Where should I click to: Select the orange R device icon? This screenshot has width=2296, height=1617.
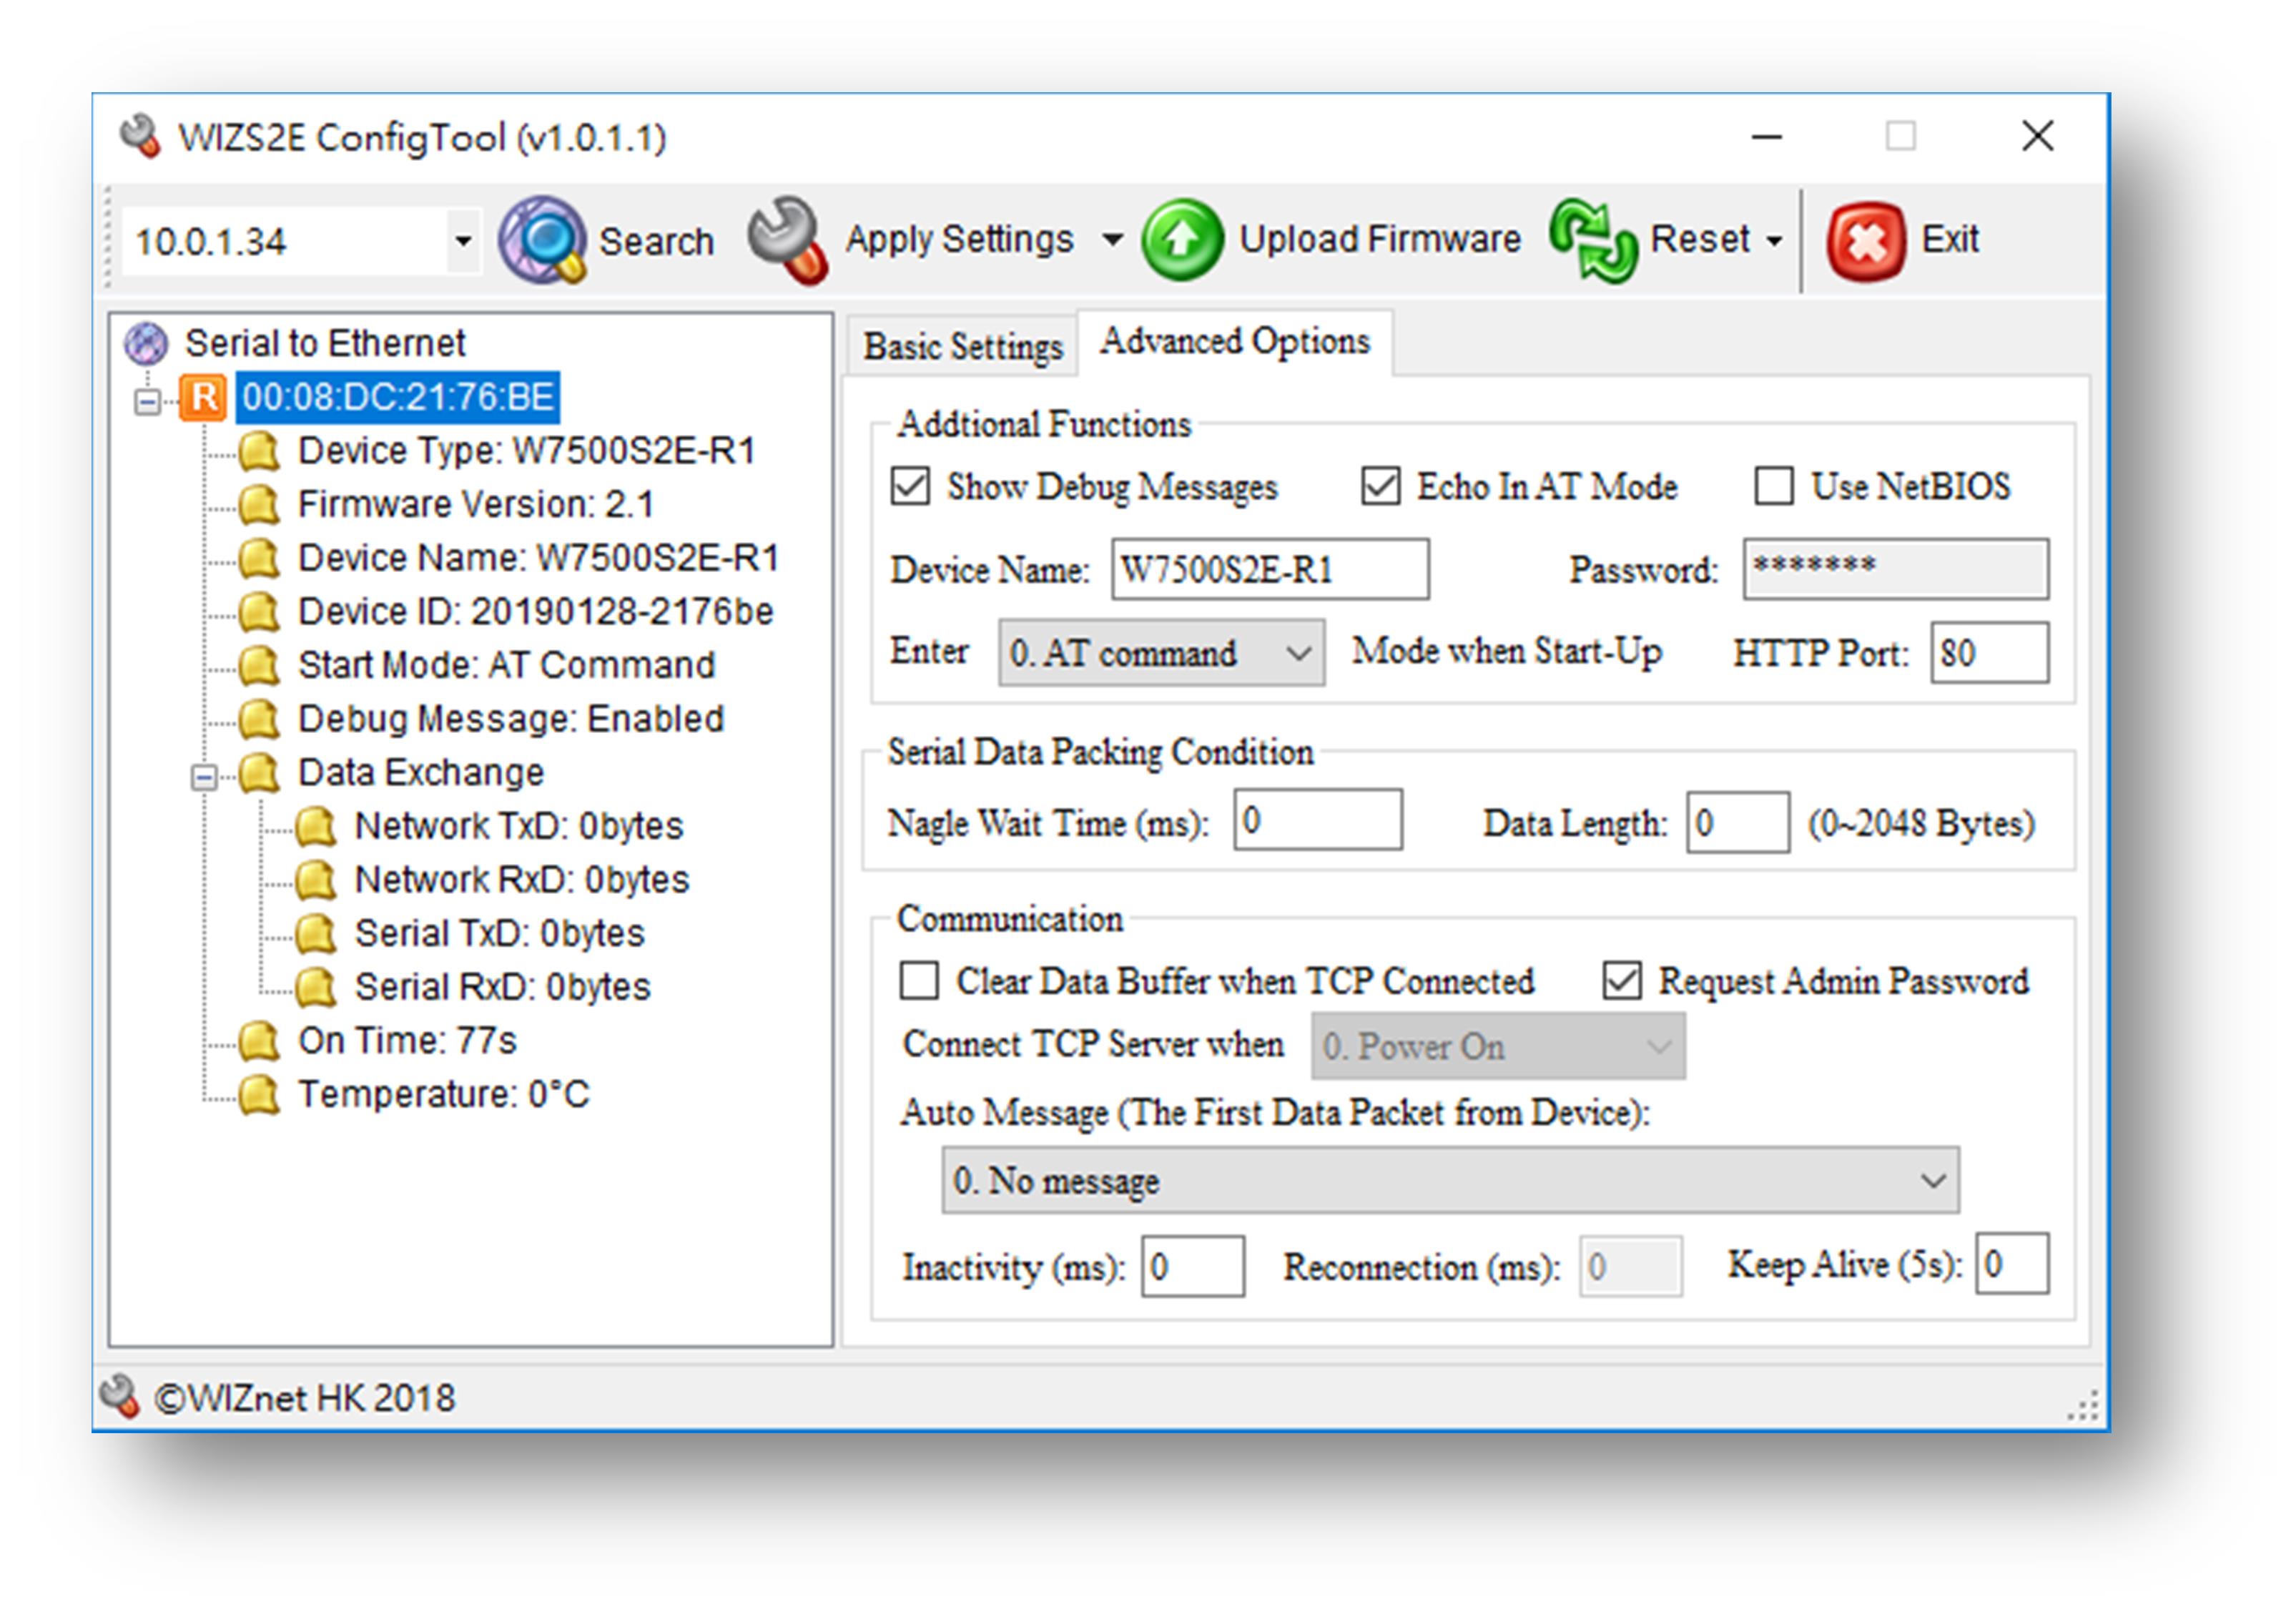click(204, 397)
